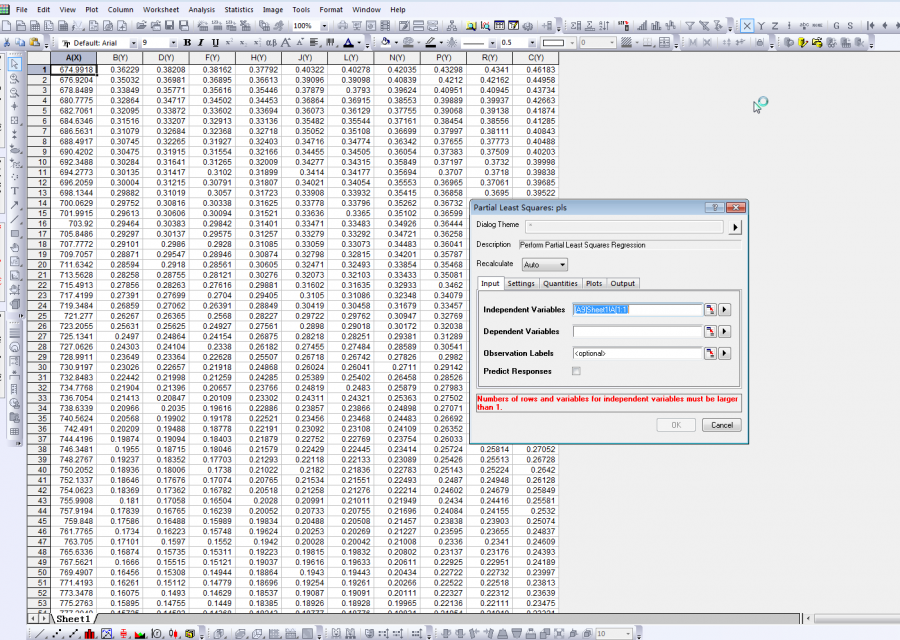Image resolution: width=900 pixels, height=640 pixels.
Task: Select the Sheet1 worksheet tab
Action: coord(73,620)
